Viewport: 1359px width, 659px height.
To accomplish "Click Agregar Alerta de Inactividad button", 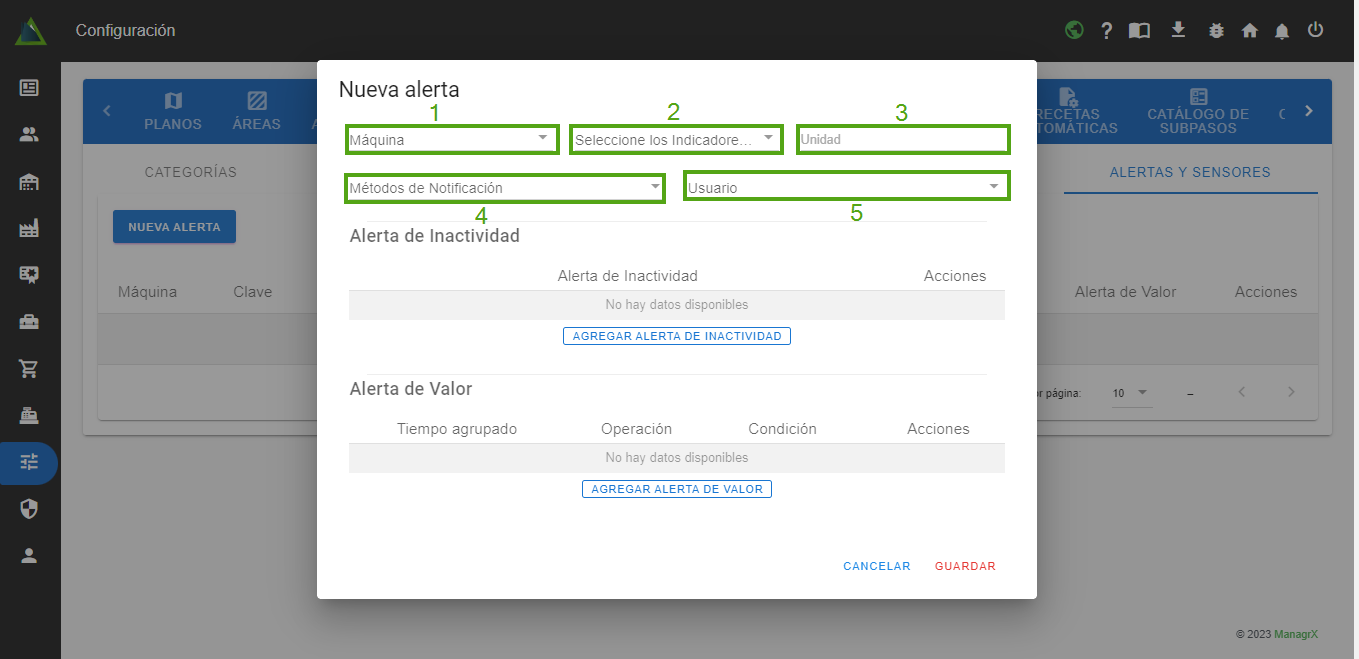I will click(x=677, y=337).
